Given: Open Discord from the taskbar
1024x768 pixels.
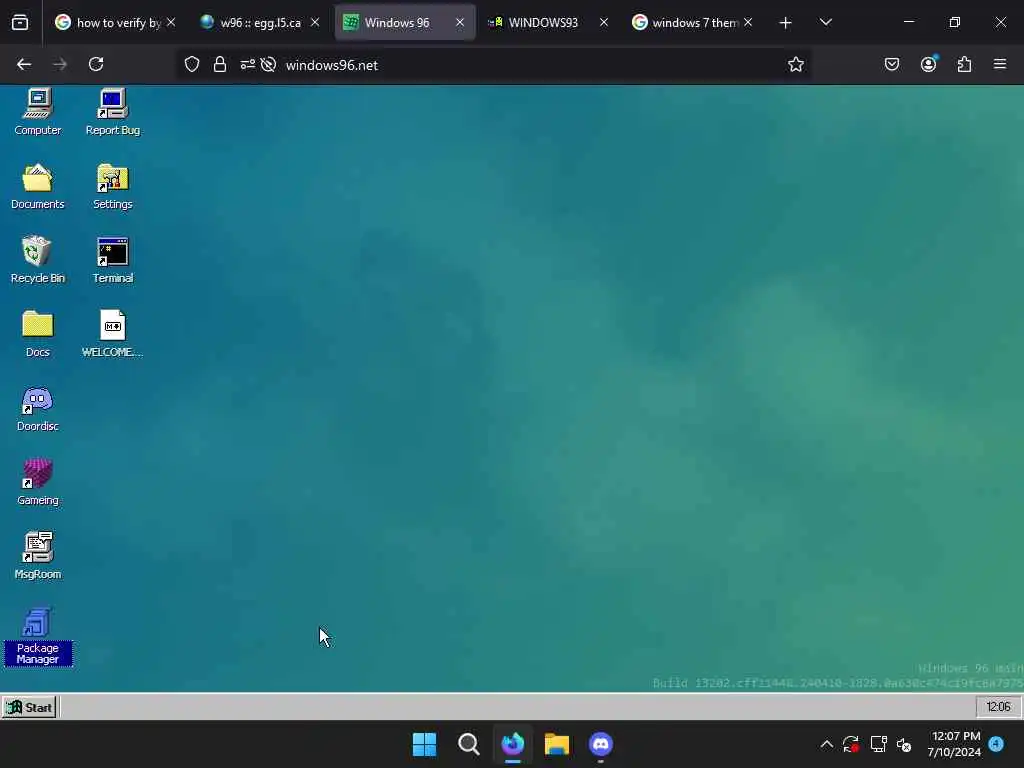Looking at the screenshot, I should click(x=601, y=744).
